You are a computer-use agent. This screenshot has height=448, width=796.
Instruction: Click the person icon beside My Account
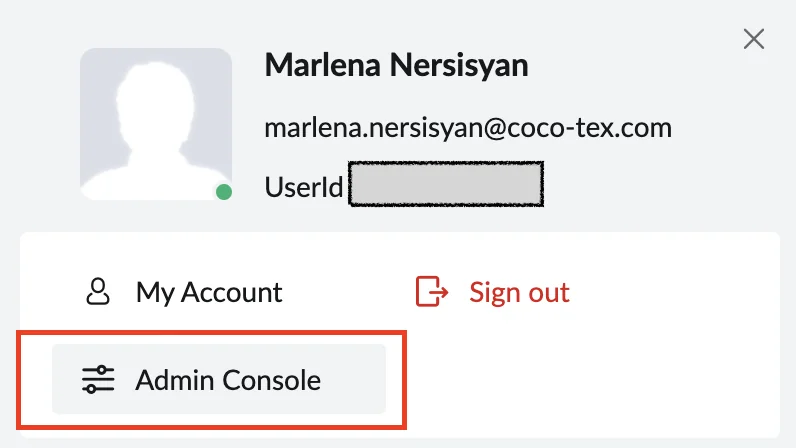97,292
